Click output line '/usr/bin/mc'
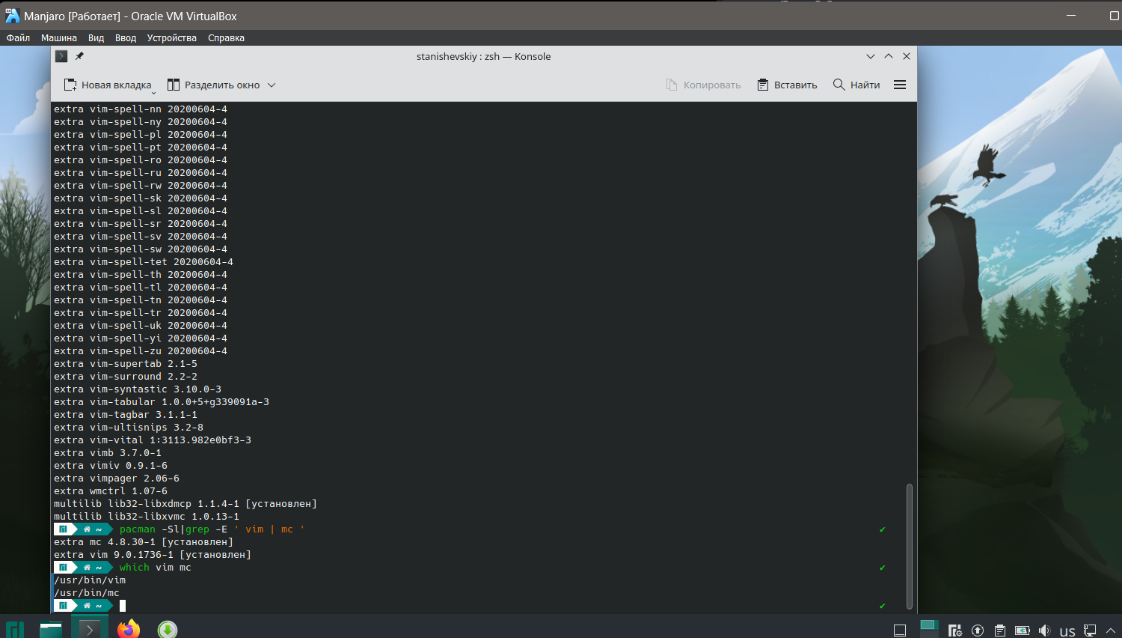 click(x=87, y=593)
